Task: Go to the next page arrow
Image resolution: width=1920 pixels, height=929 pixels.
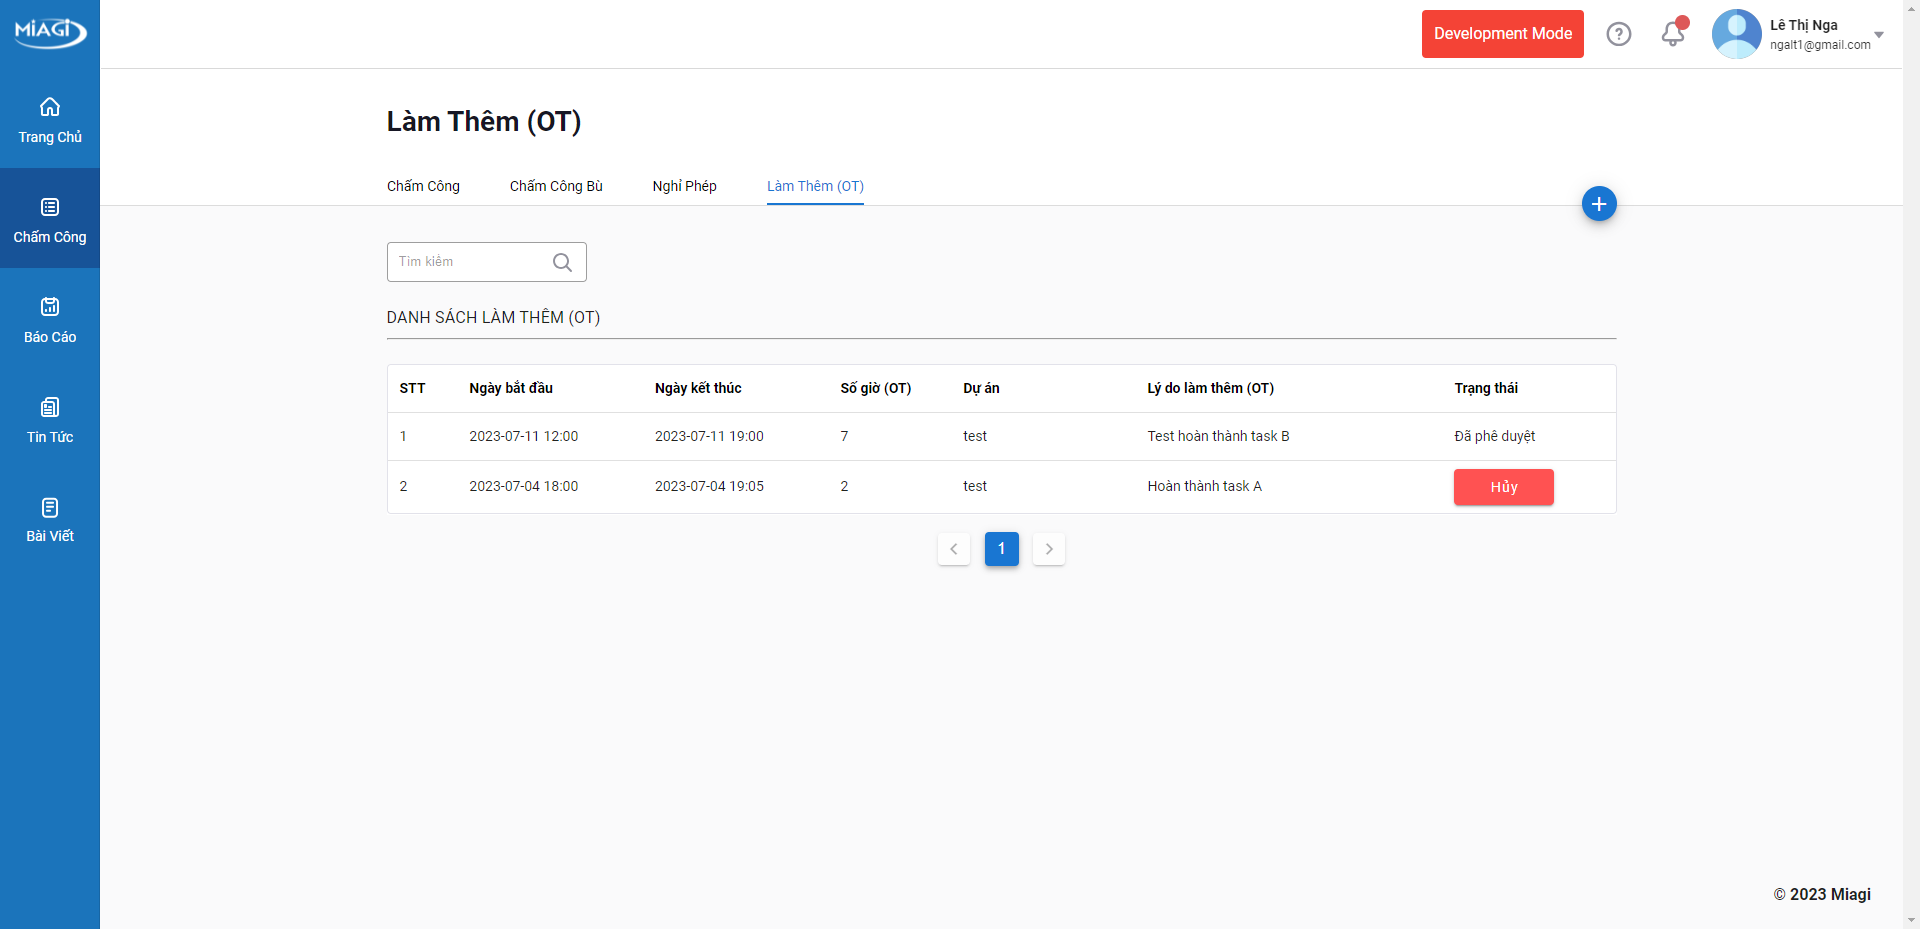Action: pos(1048,549)
